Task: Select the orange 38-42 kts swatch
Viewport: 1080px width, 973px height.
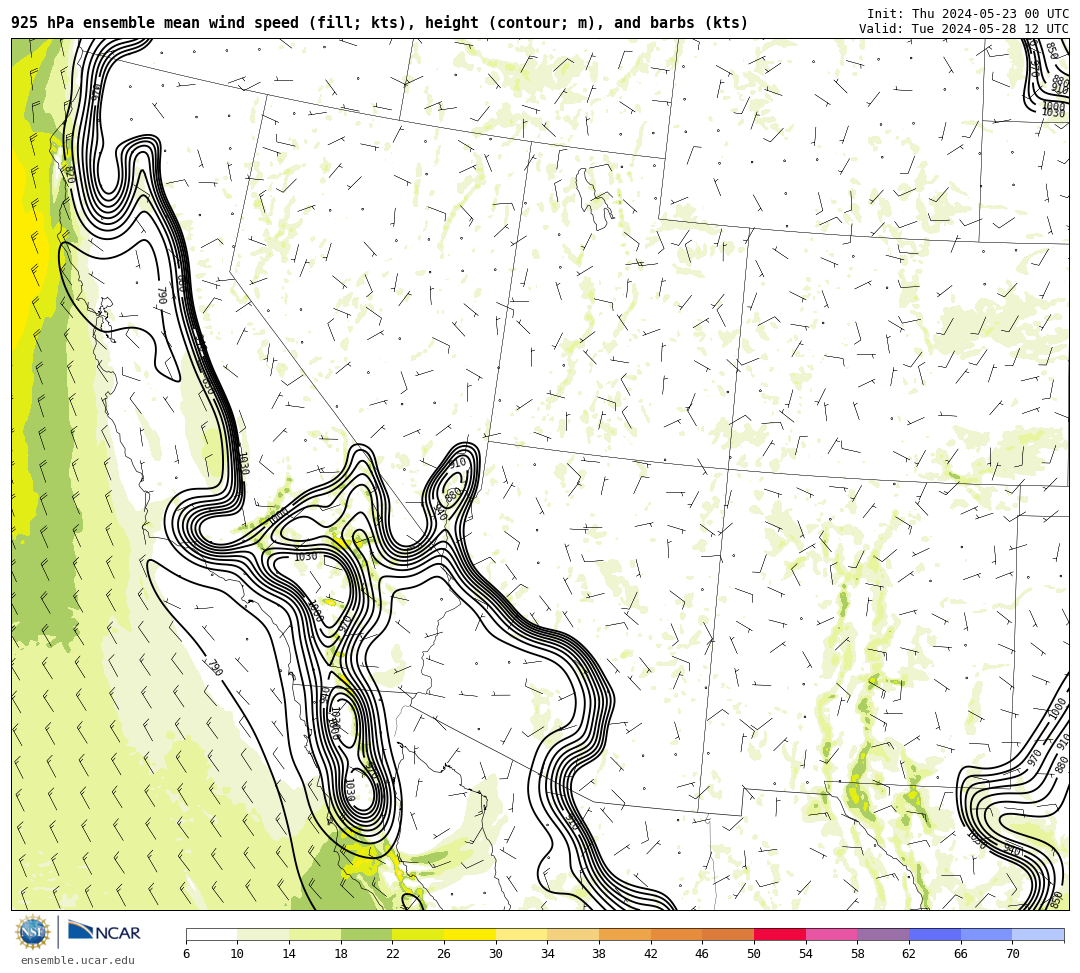Action: (x=625, y=934)
